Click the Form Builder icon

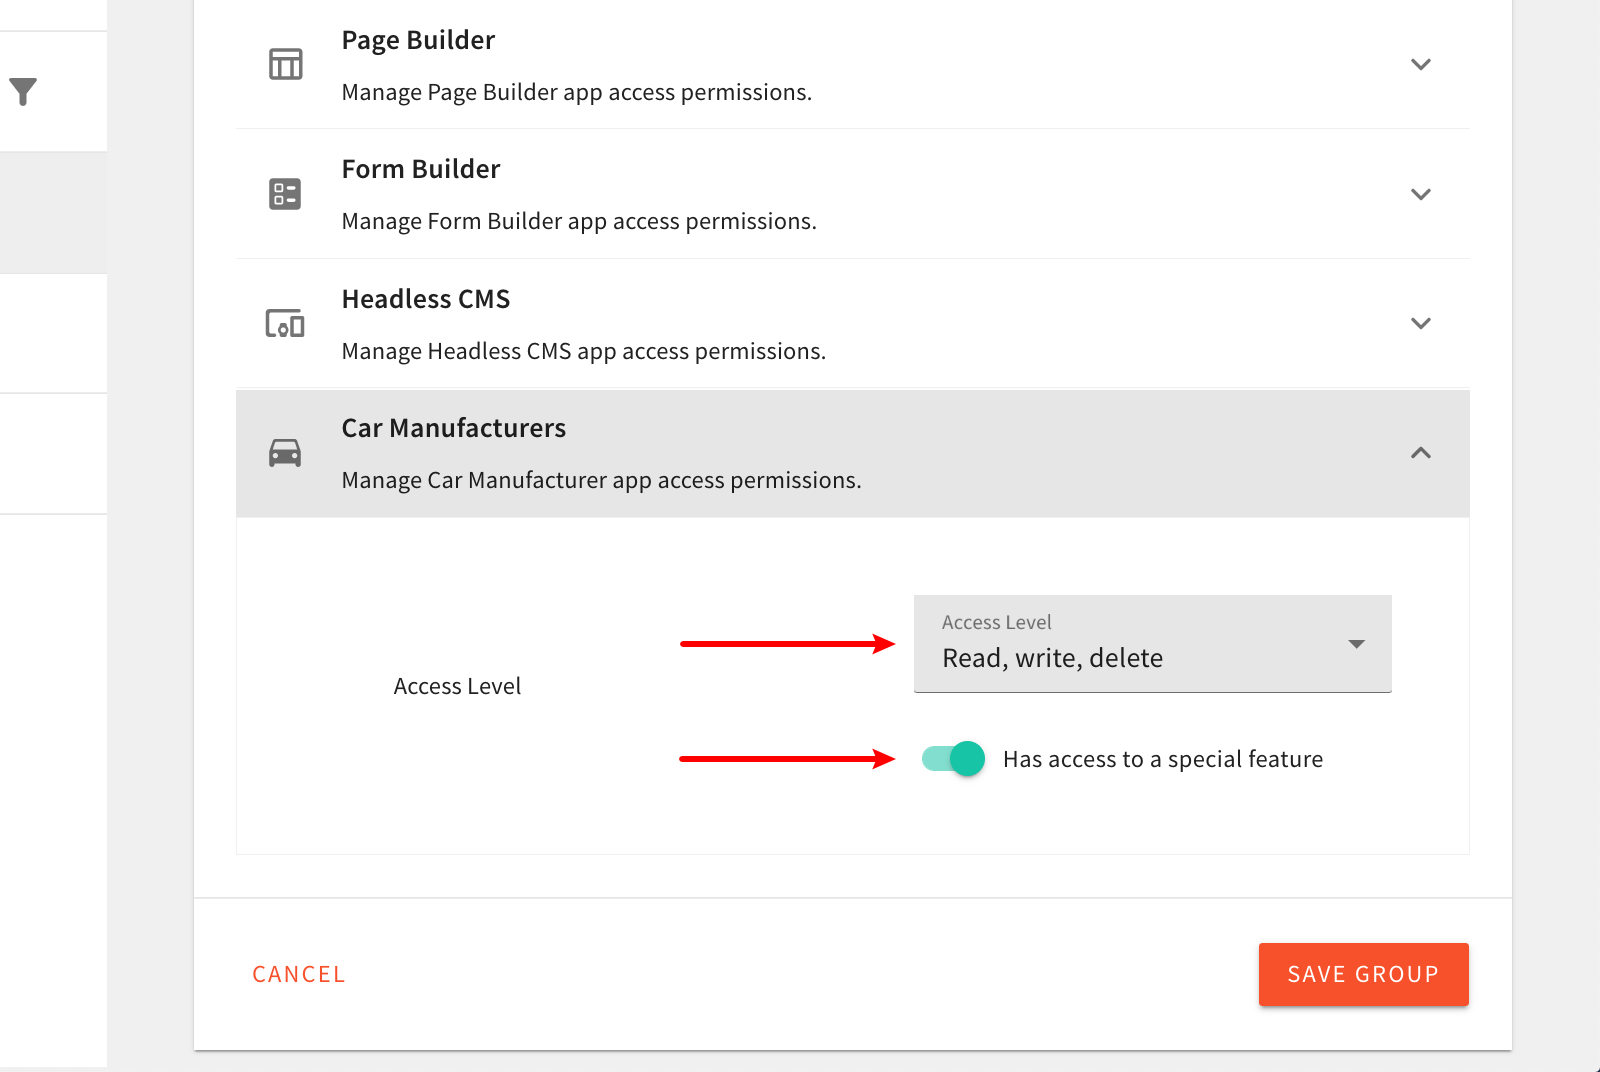285,194
